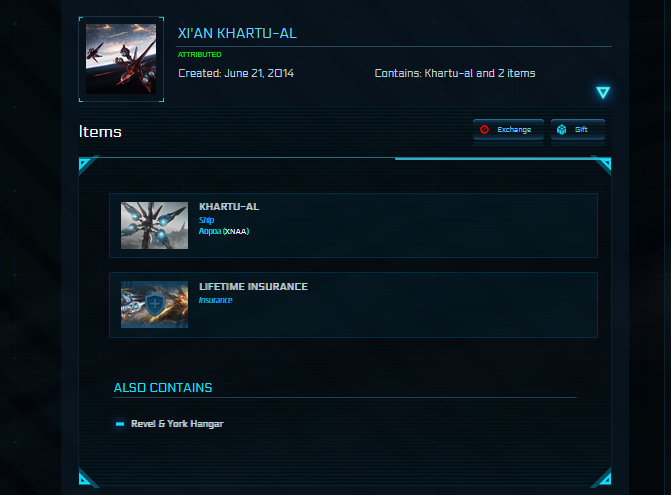Click the Khartu-al ship image

pos(154,225)
